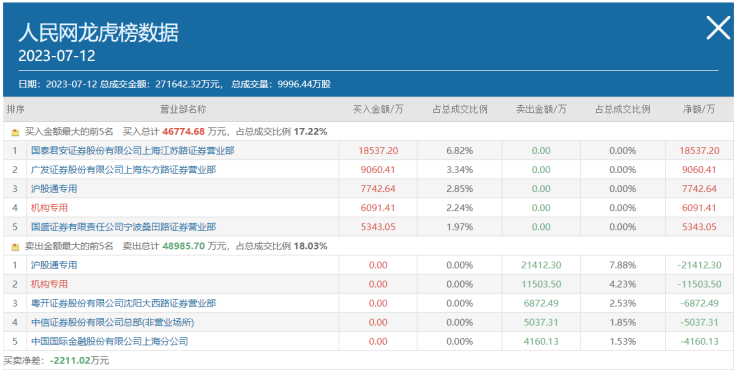Click sell ratio 7.88%

point(623,265)
